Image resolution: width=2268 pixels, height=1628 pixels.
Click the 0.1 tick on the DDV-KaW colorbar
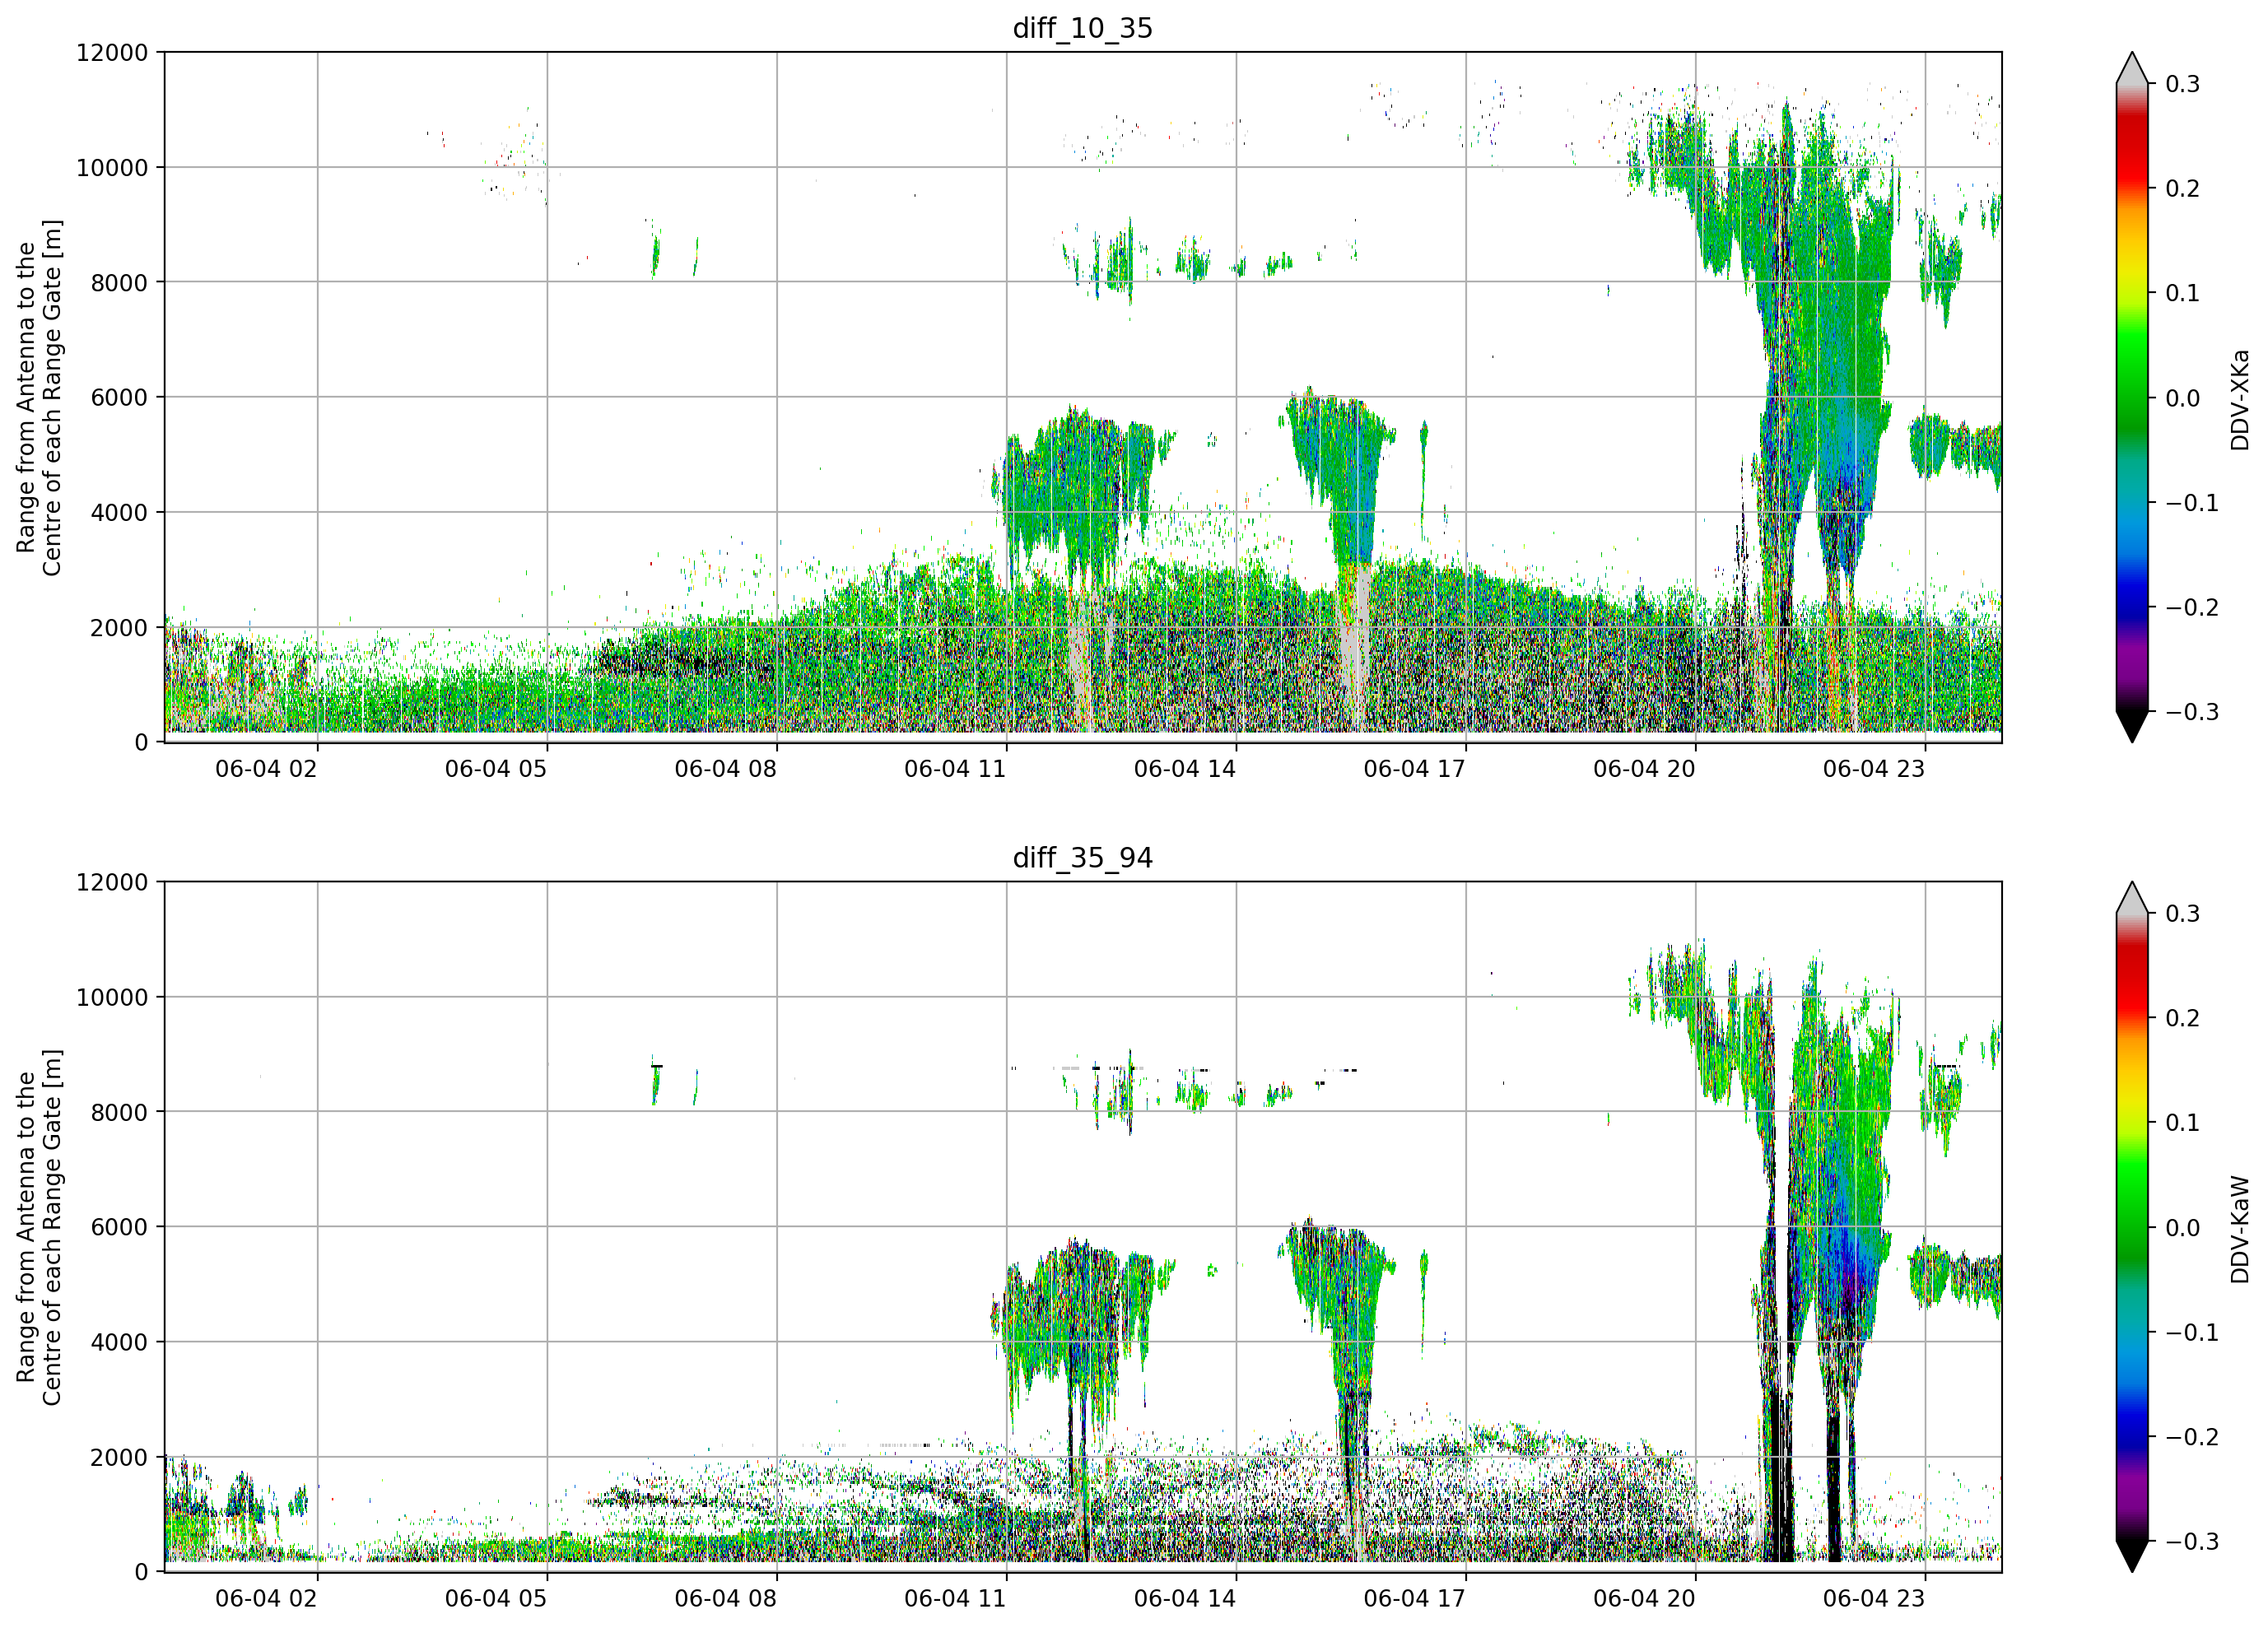point(2182,1123)
